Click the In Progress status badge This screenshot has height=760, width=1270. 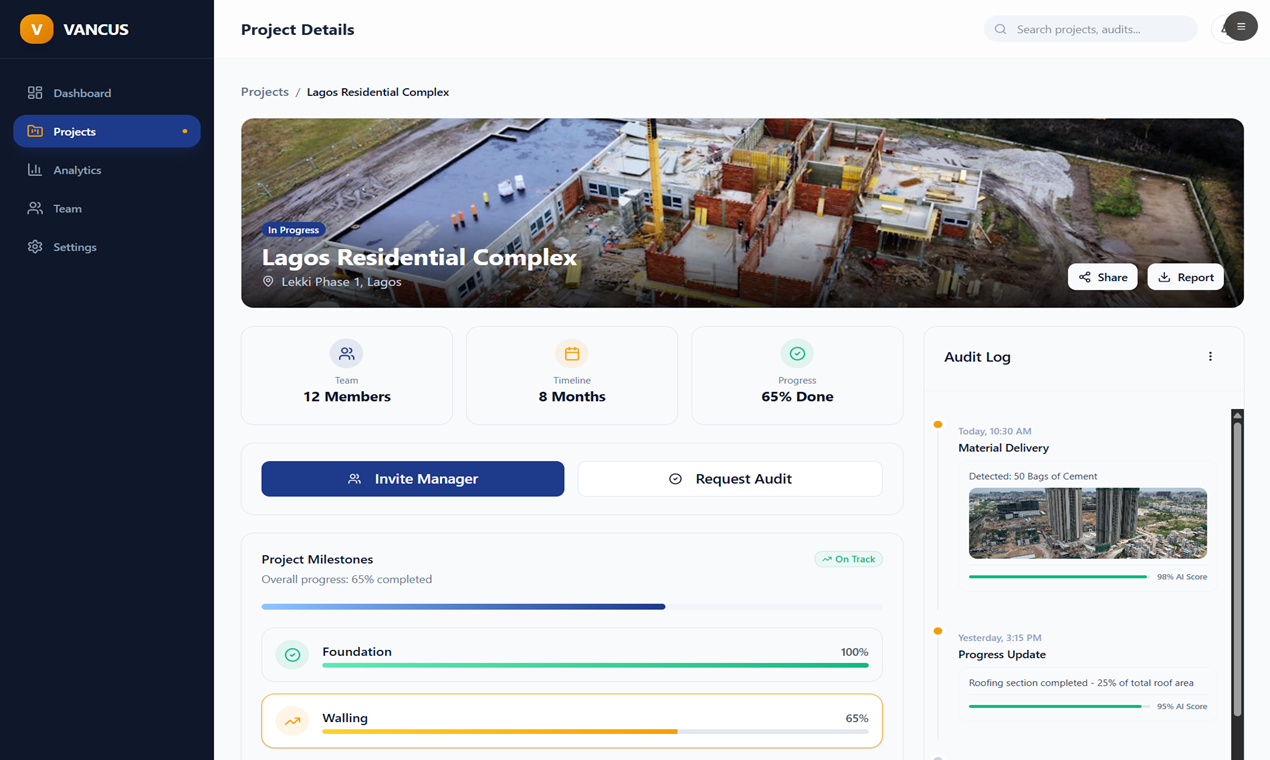pyautogui.click(x=293, y=230)
